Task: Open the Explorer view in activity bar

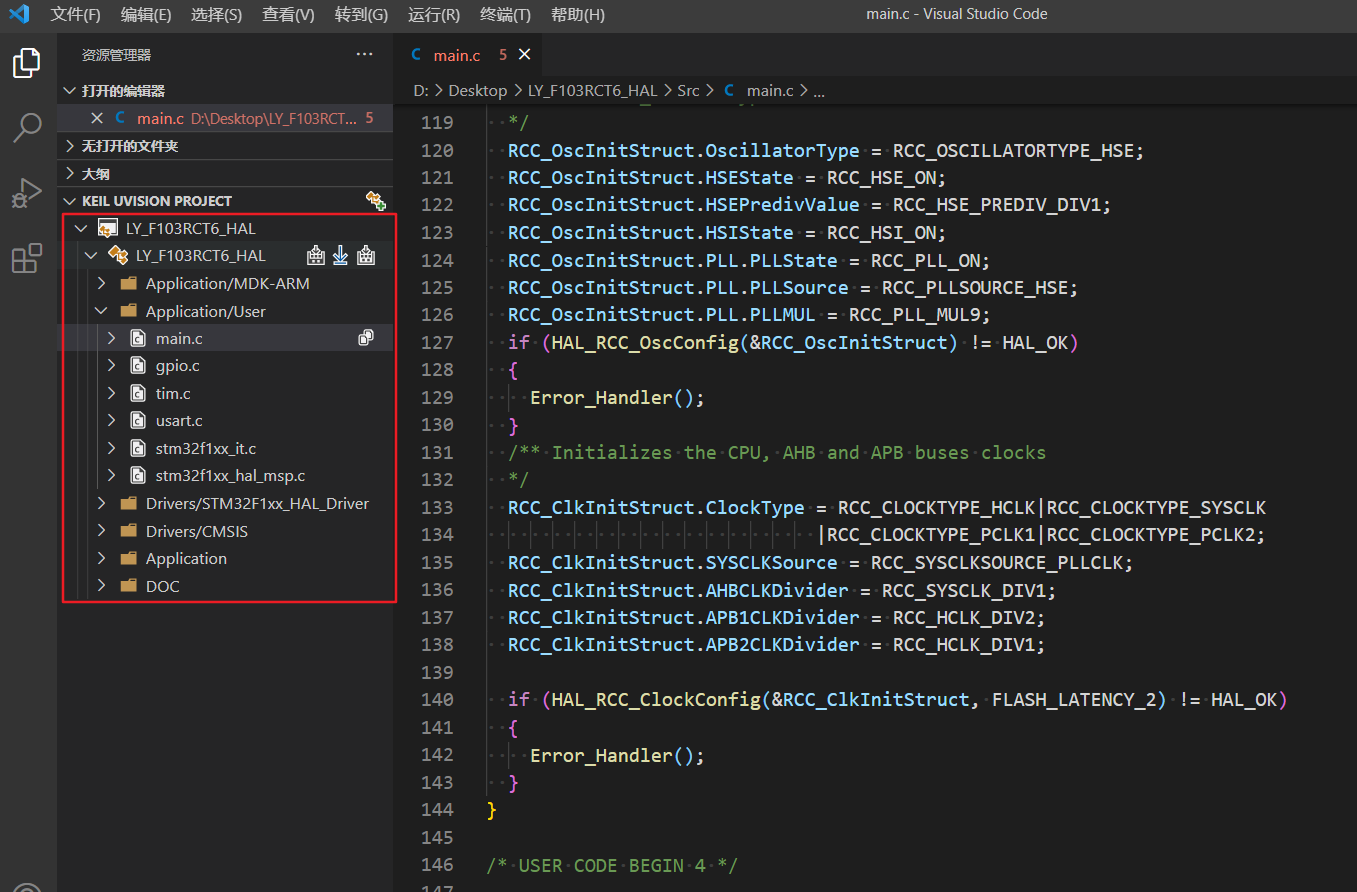Action: point(27,63)
